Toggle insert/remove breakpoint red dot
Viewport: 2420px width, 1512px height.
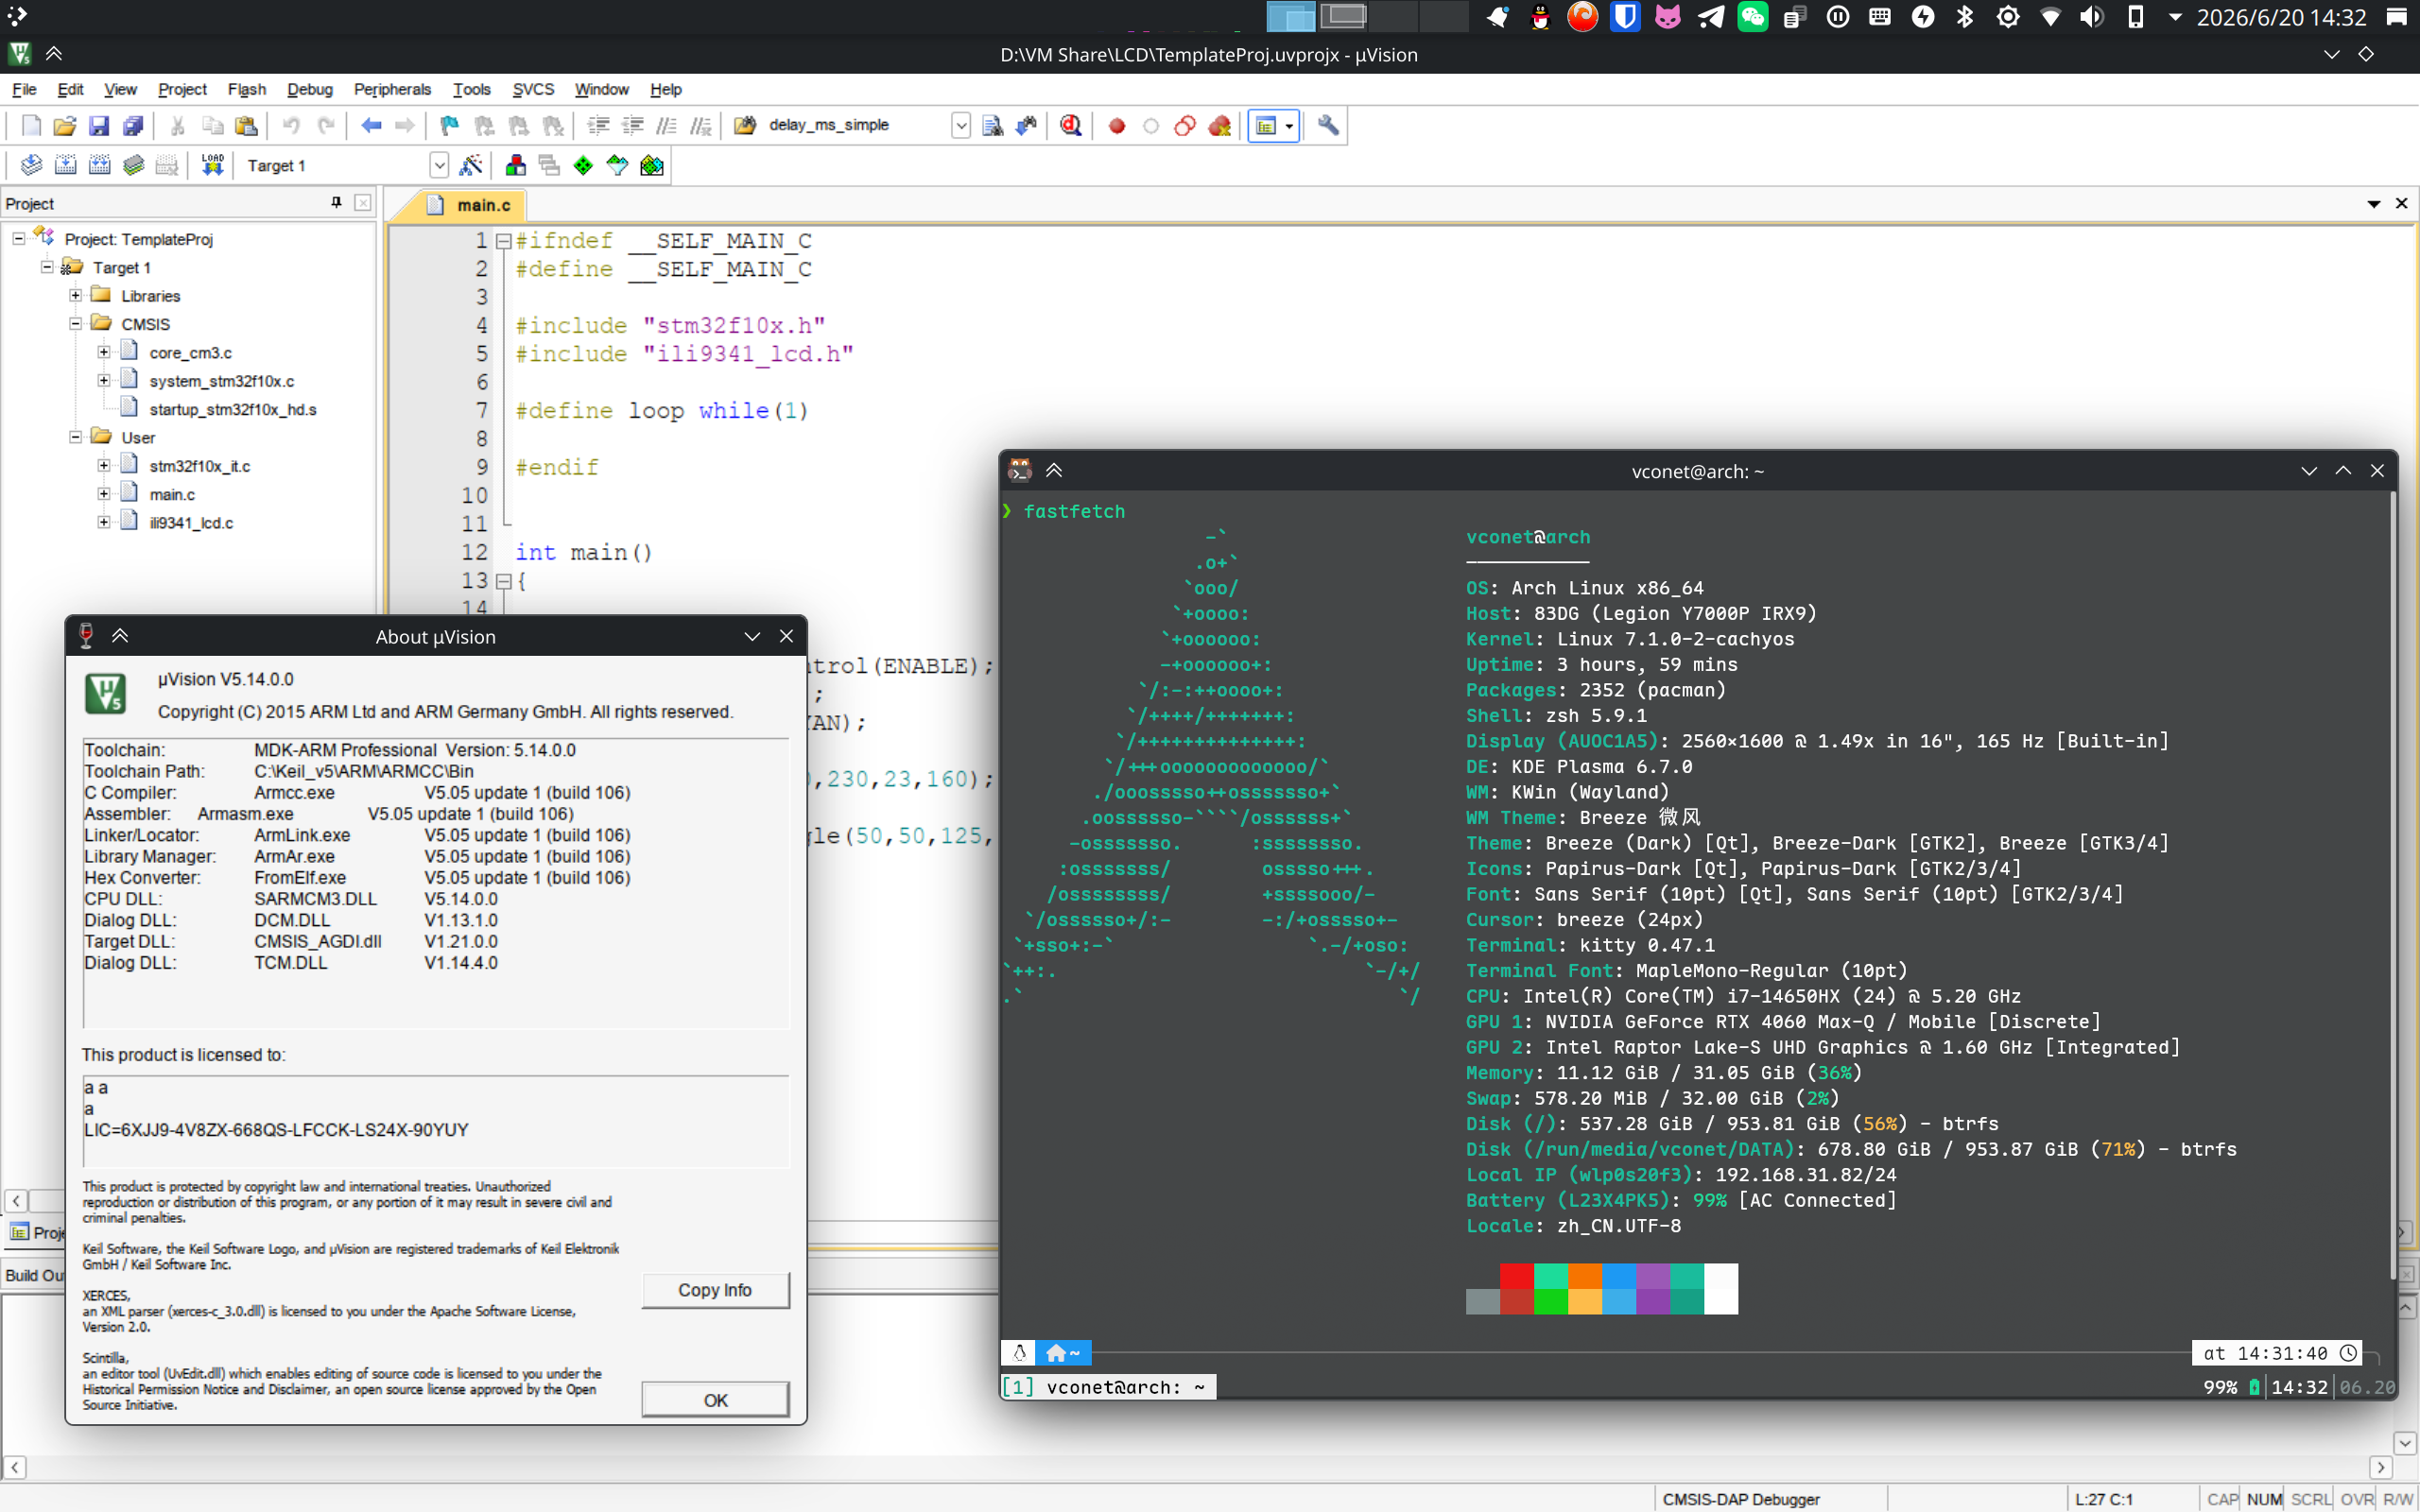tap(1117, 125)
